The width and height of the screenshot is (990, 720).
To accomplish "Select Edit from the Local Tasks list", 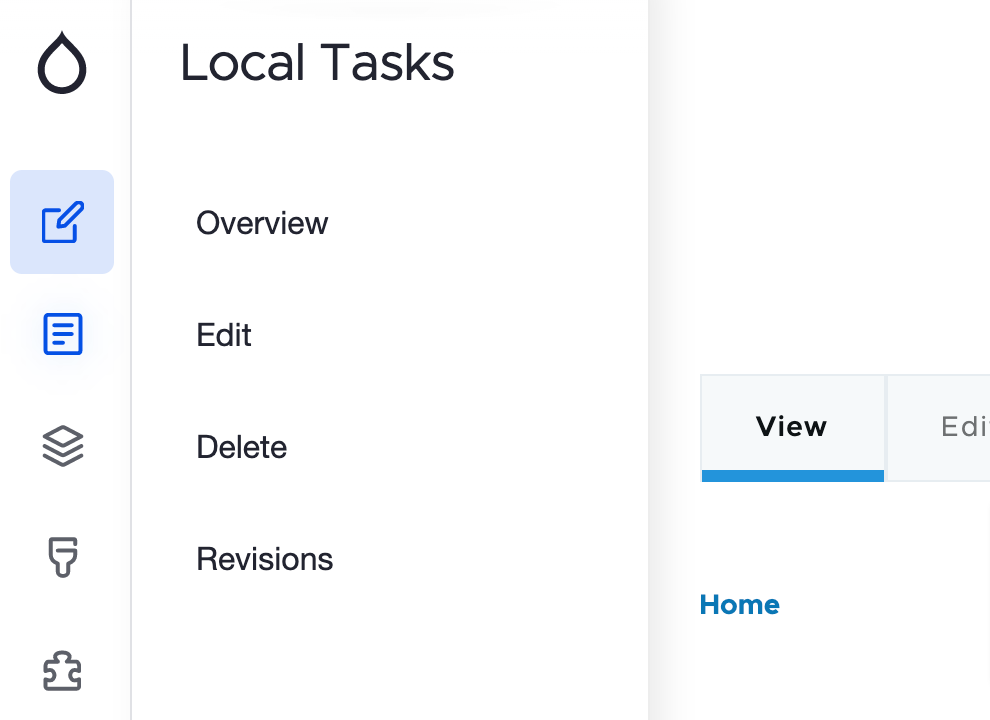I will click(x=223, y=335).
